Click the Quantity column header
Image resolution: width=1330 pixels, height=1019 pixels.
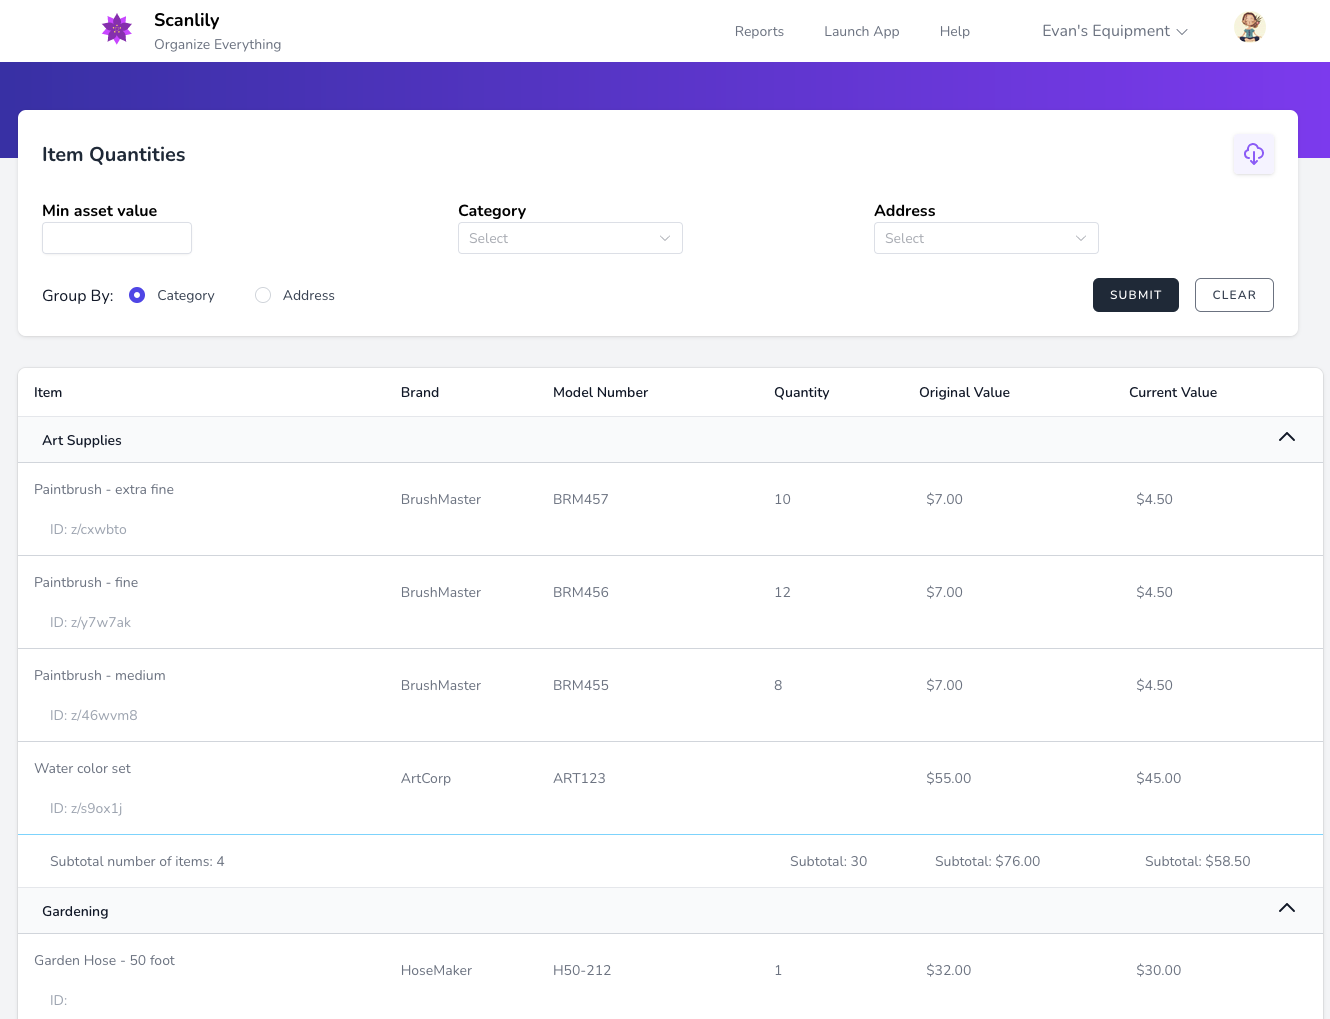coord(801,392)
